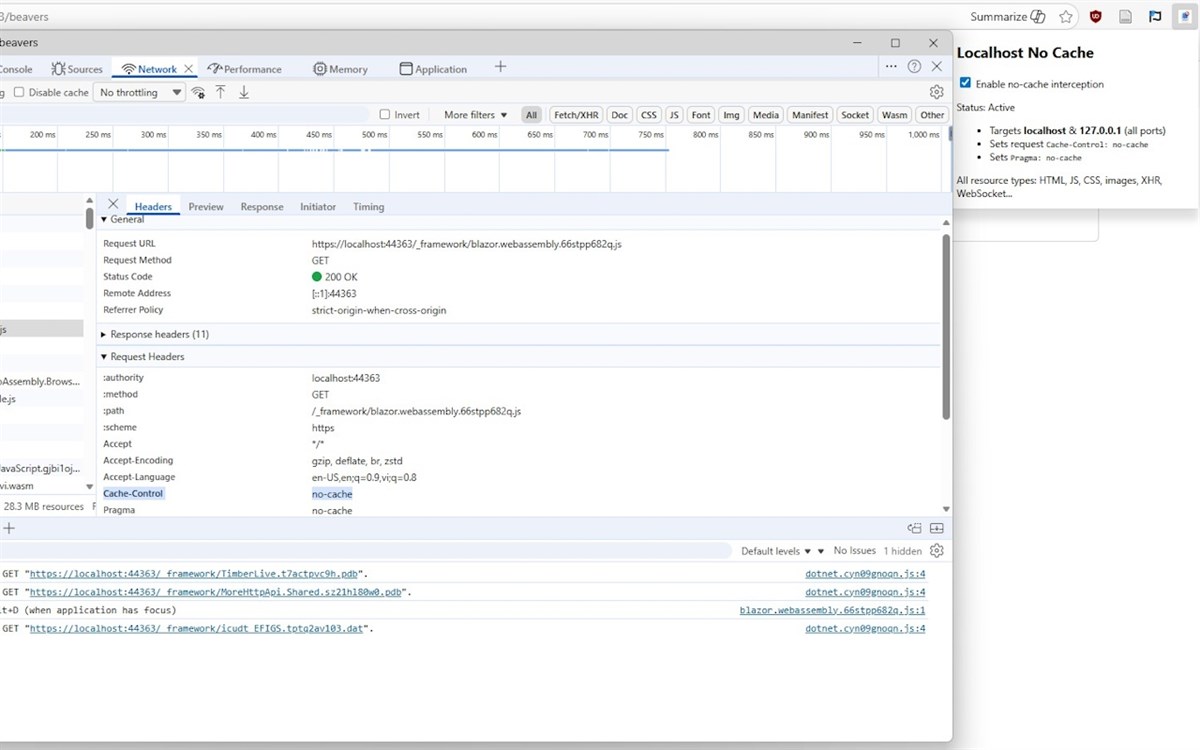Open the More filters dropdown
The width and height of the screenshot is (1200, 750).
pyautogui.click(x=476, y=115)
